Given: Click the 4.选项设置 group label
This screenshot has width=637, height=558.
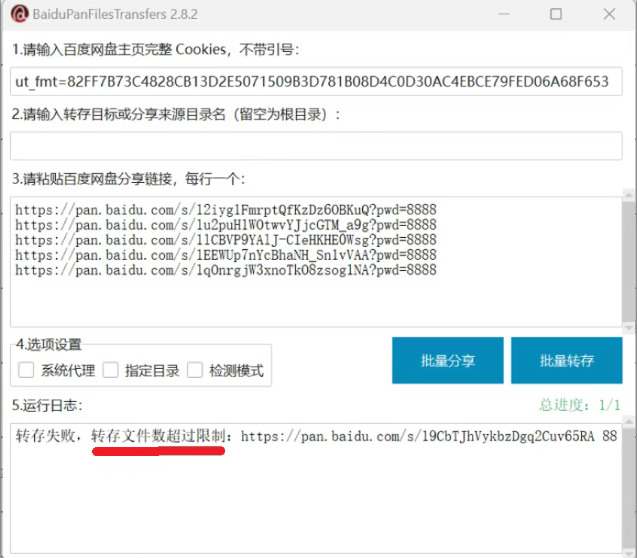Looking at the screenshot, I should pyautogui.click(x=49, y=344).
